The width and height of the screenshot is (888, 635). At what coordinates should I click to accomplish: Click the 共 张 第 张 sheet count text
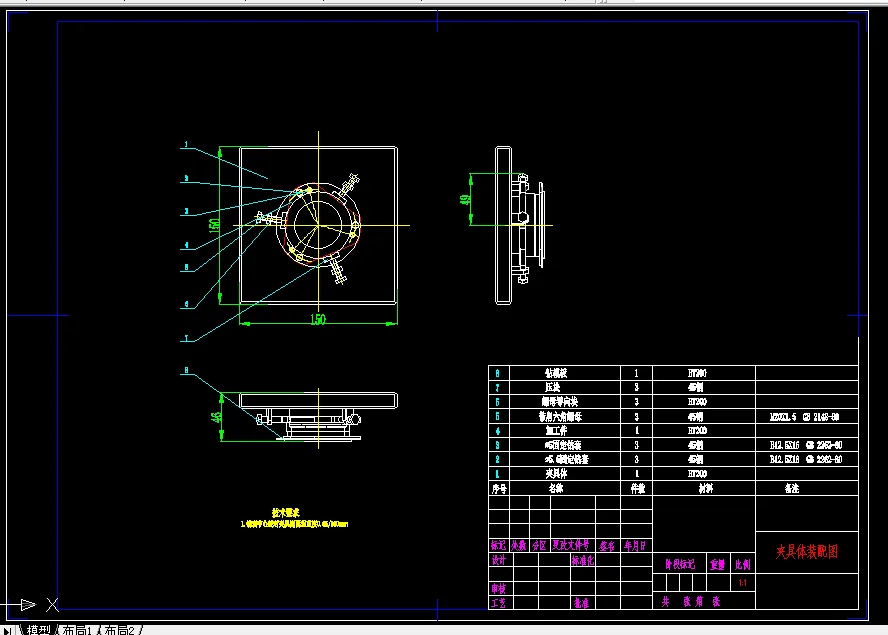tap(690, 602)
